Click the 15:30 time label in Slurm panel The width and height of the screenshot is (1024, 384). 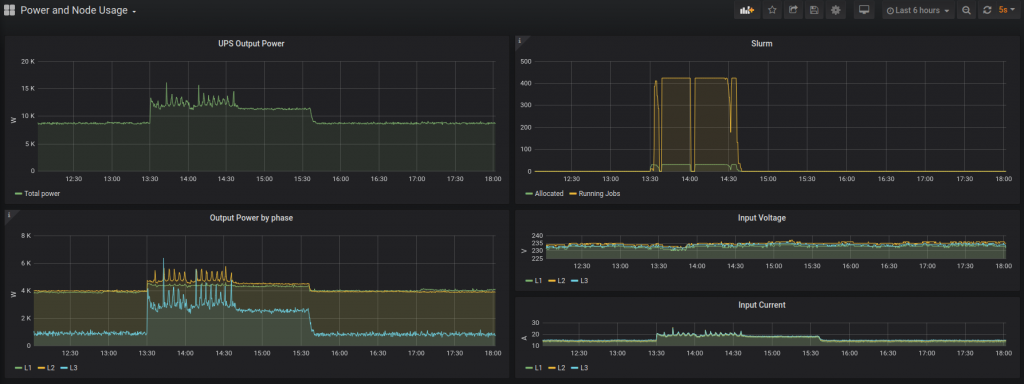point(807,179)
